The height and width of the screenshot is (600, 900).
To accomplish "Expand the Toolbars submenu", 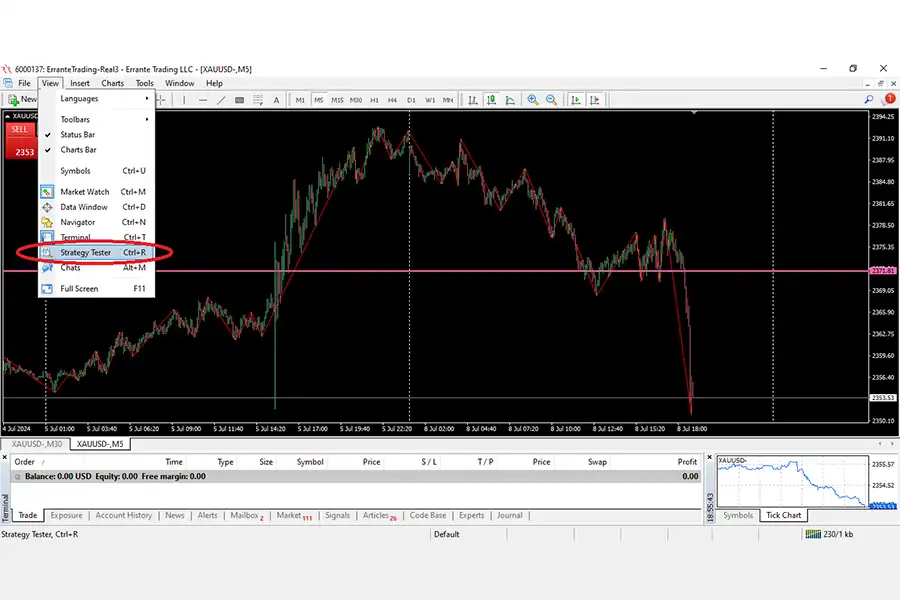I will coord(96,119).
